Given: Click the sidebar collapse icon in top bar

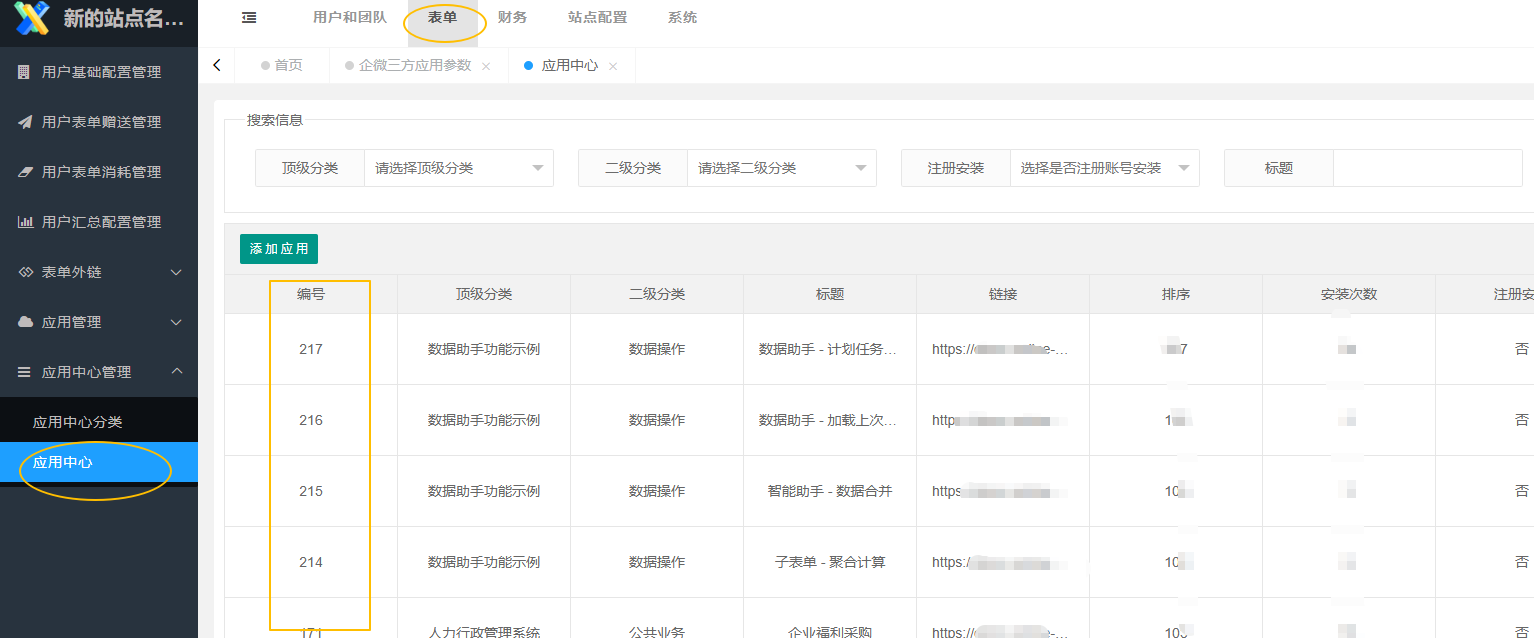Looking at the screenshot, I should click(249, 18).
